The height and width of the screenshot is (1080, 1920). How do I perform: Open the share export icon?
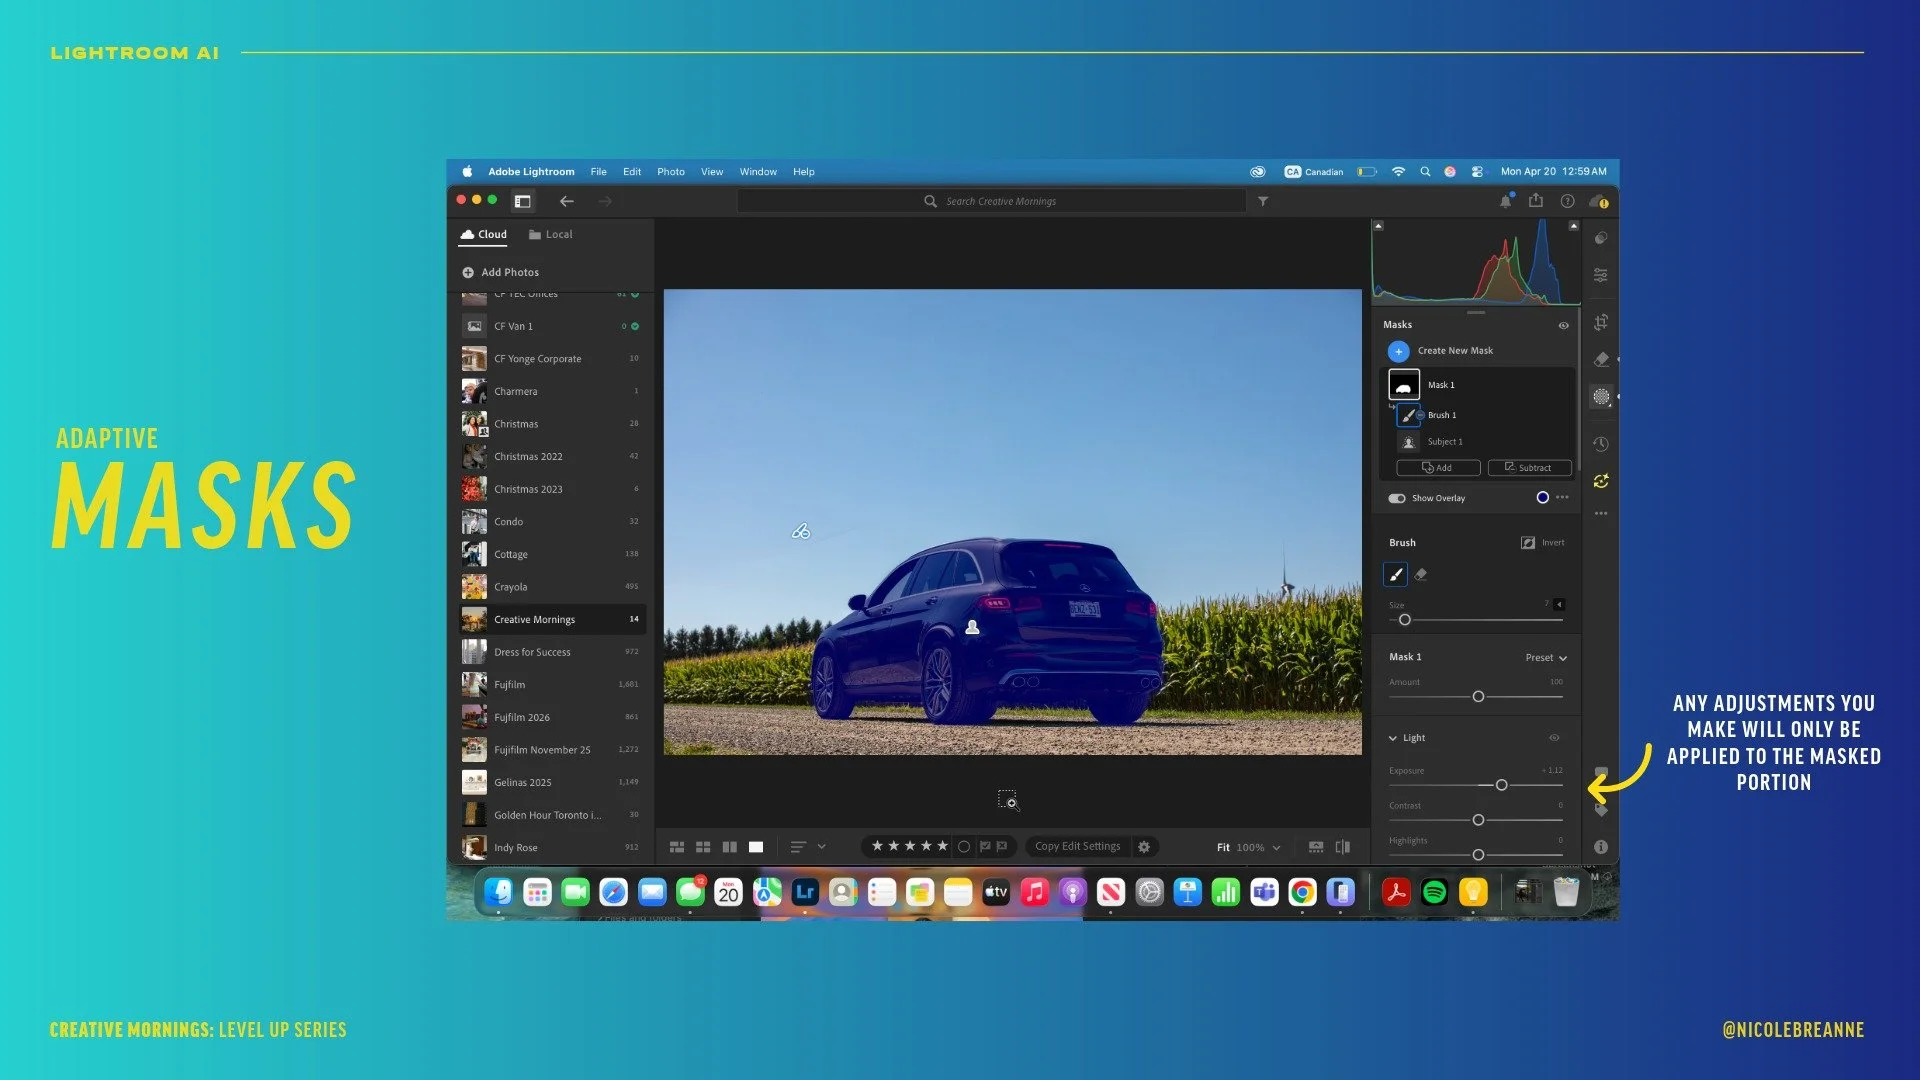[x=1536, y=201]
